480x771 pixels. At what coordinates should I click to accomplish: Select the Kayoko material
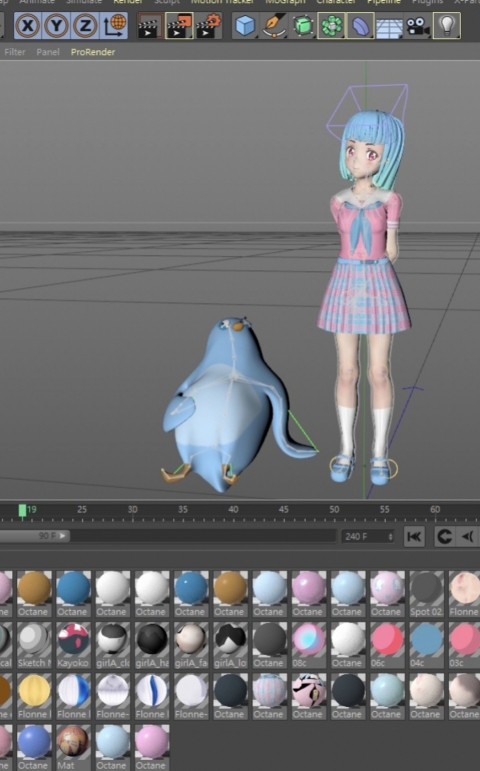[73, 644]
